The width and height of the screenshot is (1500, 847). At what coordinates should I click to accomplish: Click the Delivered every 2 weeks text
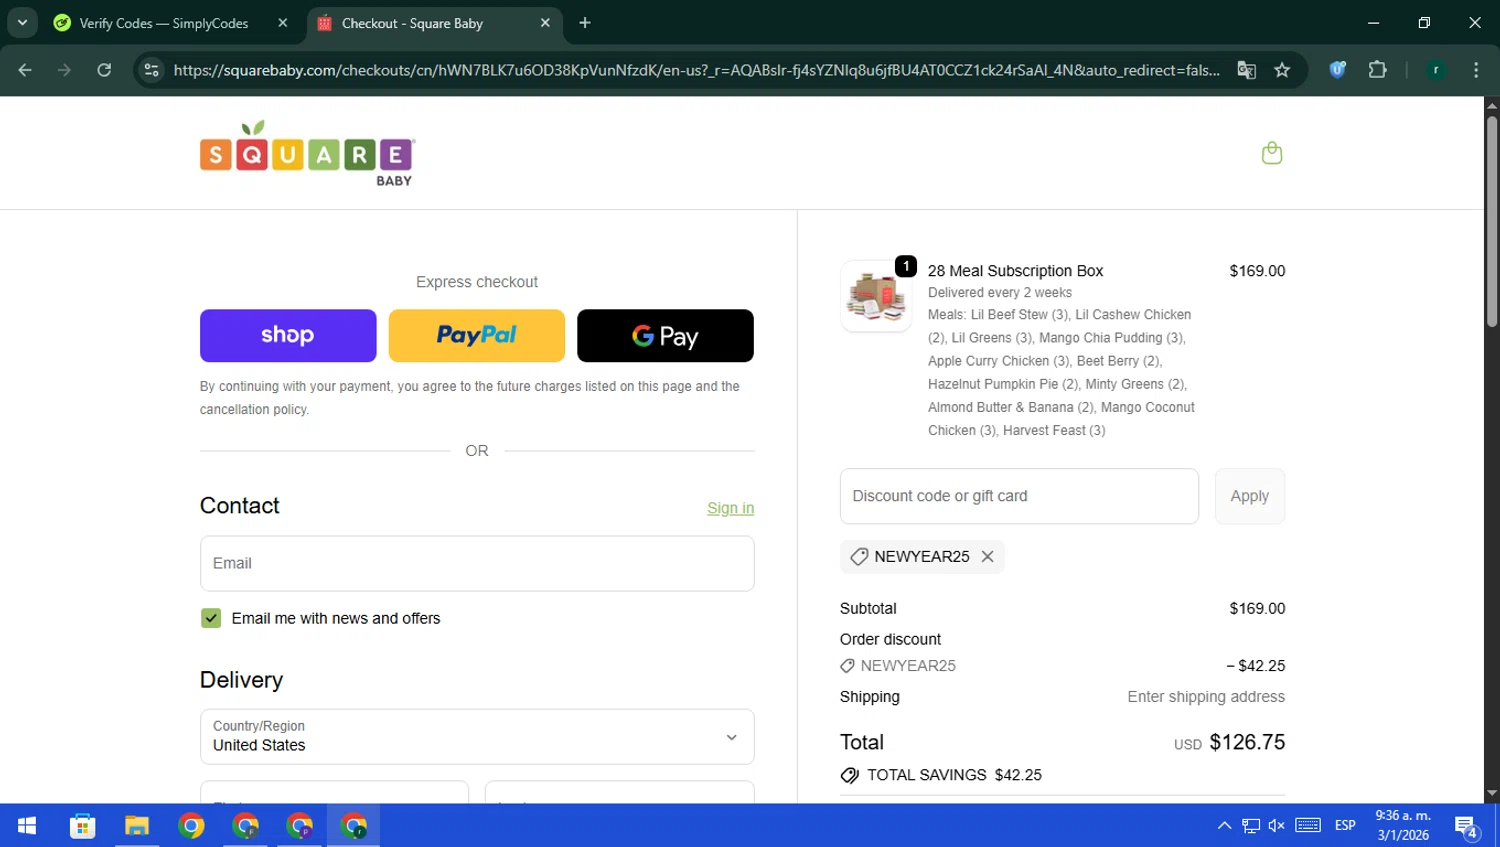[1000, 293]
